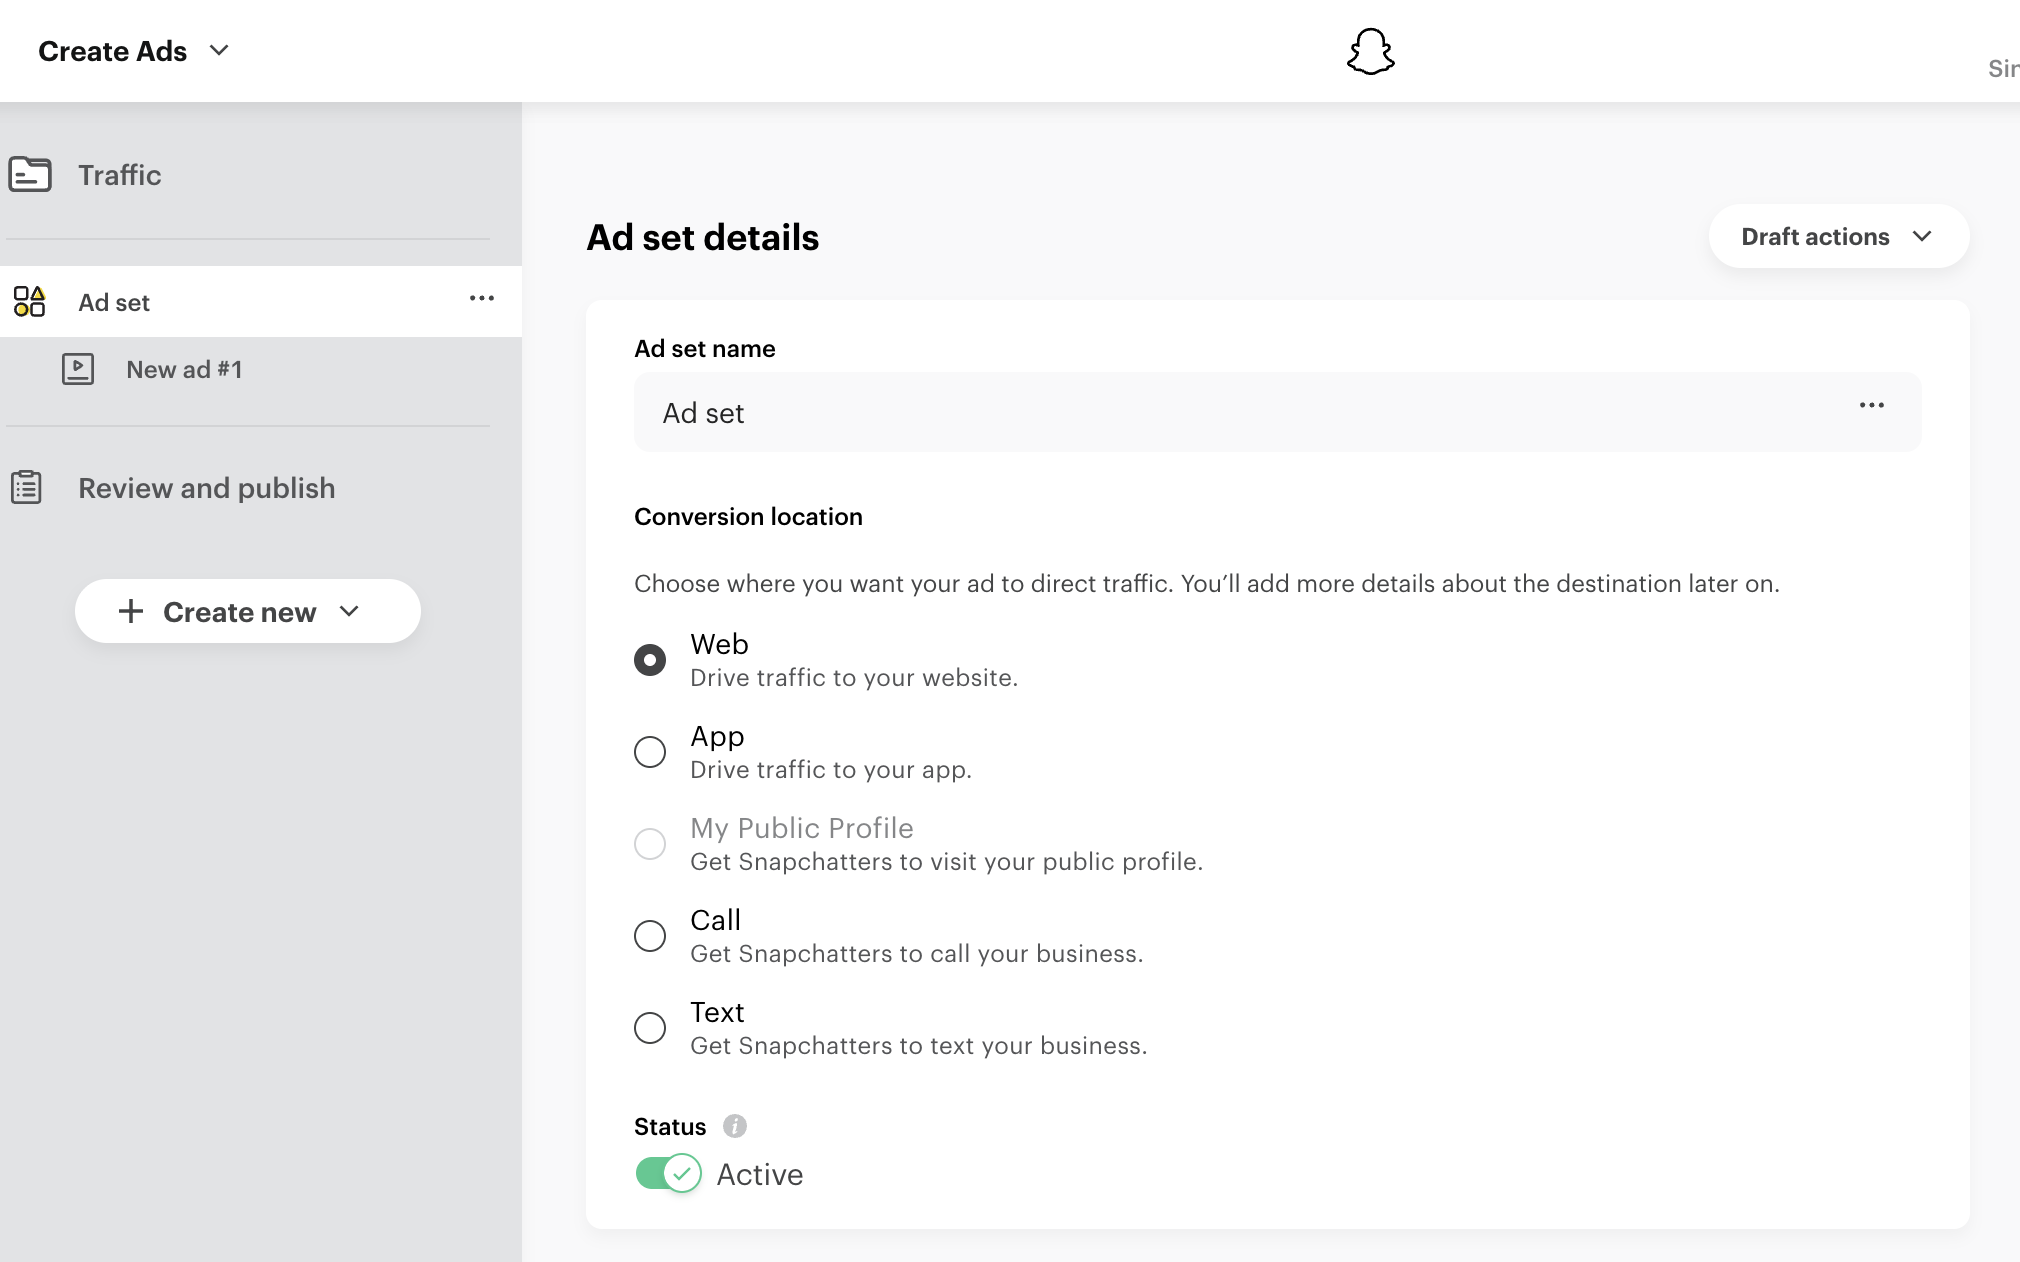Viewport: 2020px width, 1262px height.
Task: Click the Web option label
Action: [x=719, y=644]
